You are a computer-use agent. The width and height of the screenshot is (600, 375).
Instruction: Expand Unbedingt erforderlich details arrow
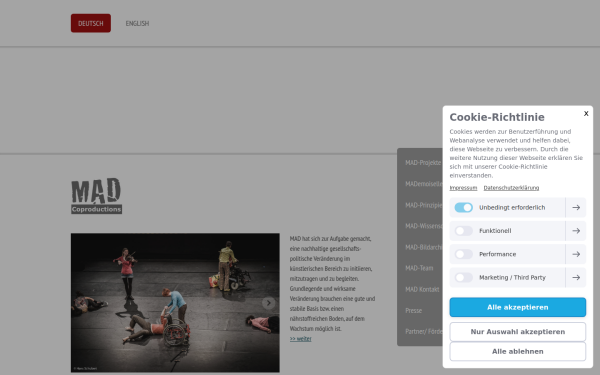click(x=576, y=207)
